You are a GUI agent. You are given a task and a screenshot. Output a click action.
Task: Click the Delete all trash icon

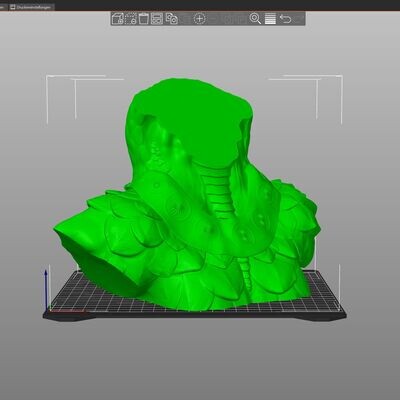pyautogui.click(x=144, y=19)
